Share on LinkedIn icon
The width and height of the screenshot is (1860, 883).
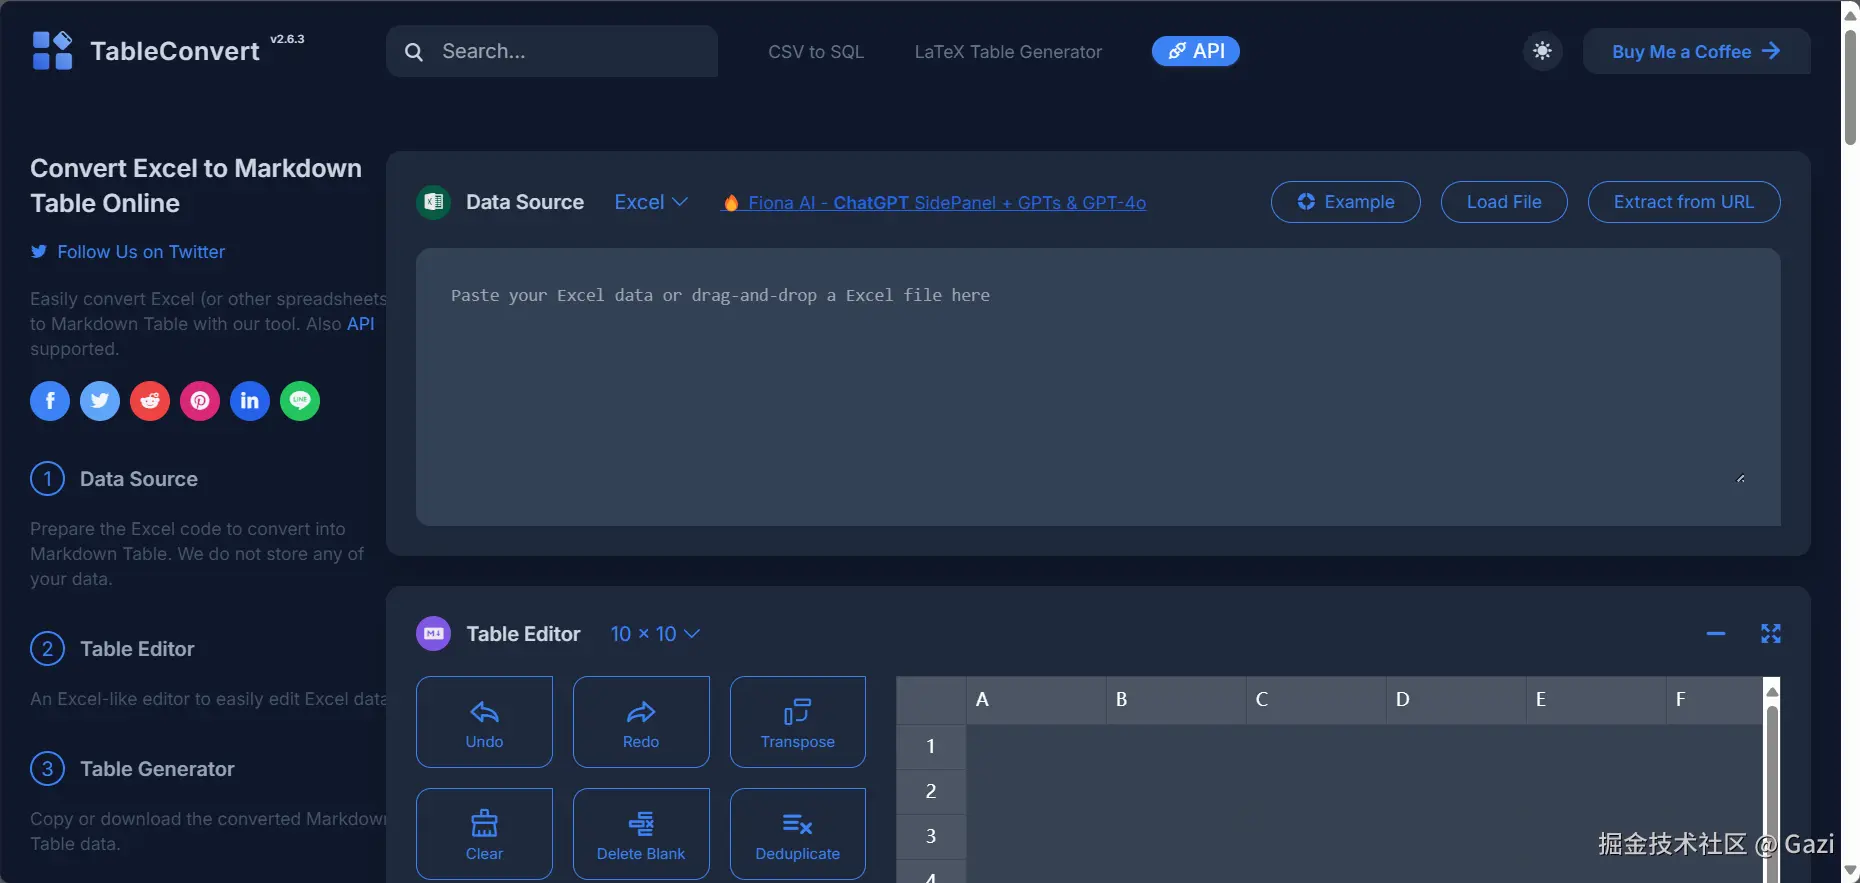250,401
